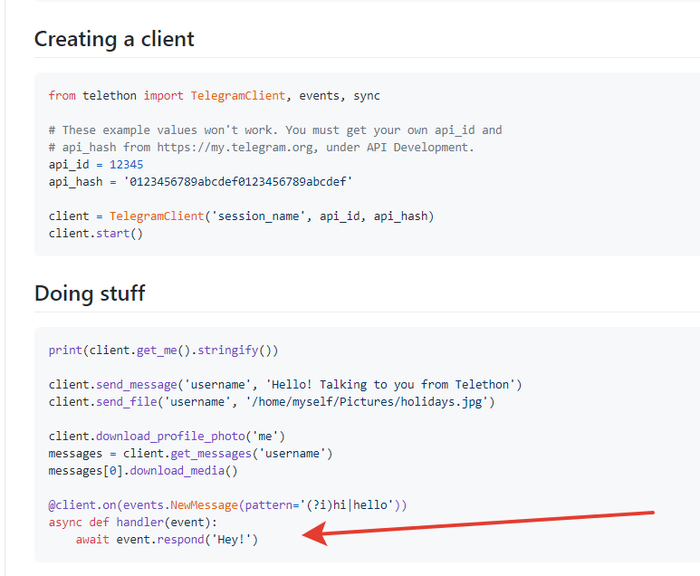Image resolution: width=700 pixels, height=576 pixels.
Task: Click the api_hash assignment line
Action: 200,182
